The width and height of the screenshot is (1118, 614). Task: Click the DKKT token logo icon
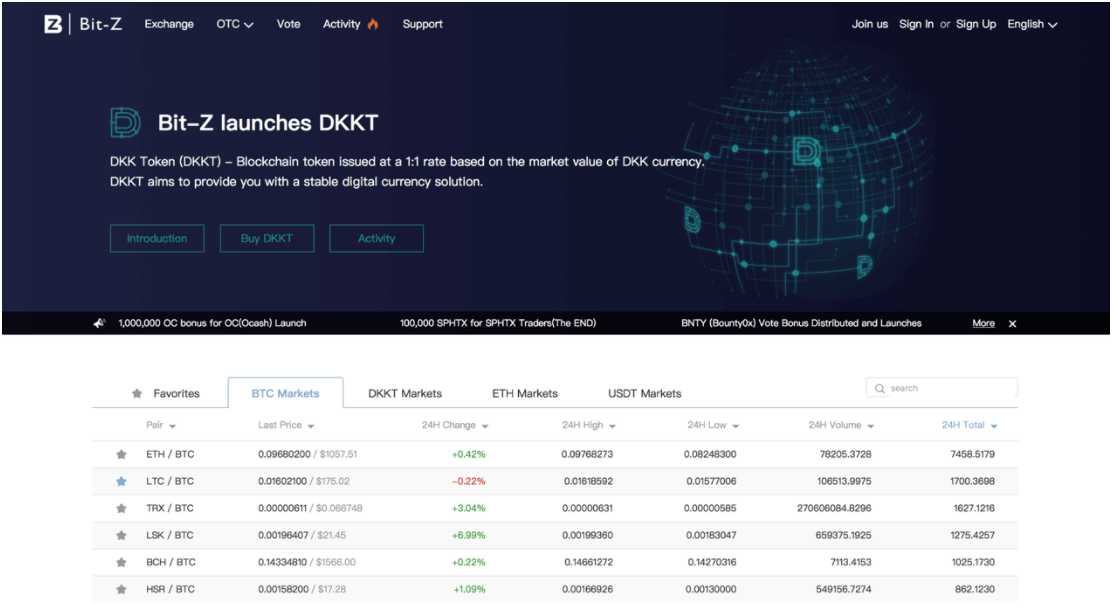pos(125,123)
